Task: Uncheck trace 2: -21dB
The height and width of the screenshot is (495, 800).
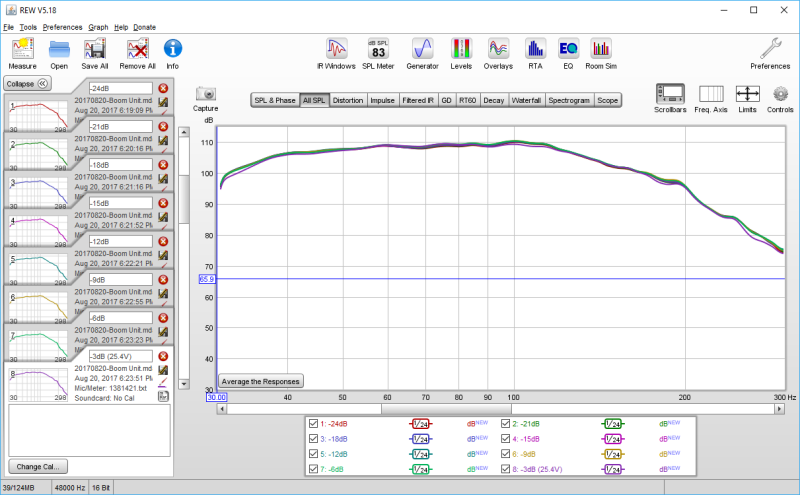Action: point(506,424)
